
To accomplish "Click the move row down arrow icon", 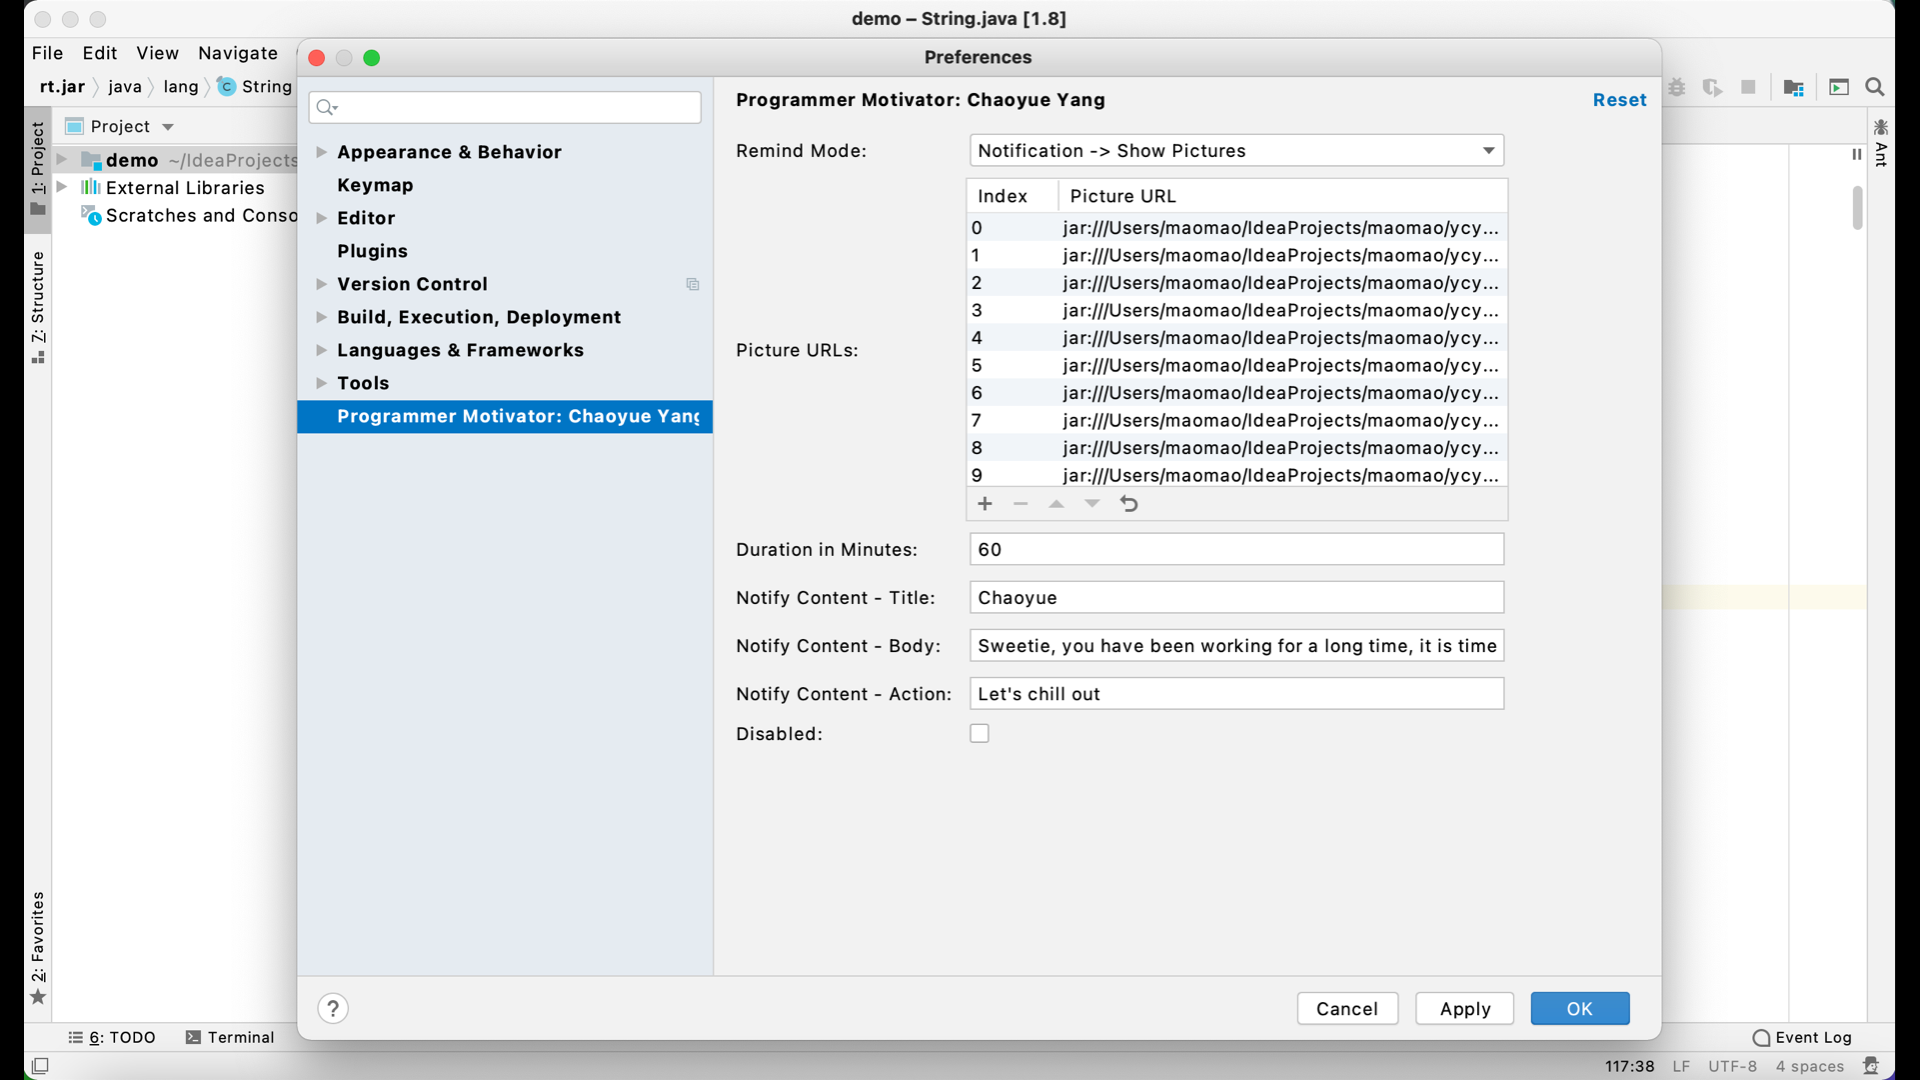I will 1092,504.
